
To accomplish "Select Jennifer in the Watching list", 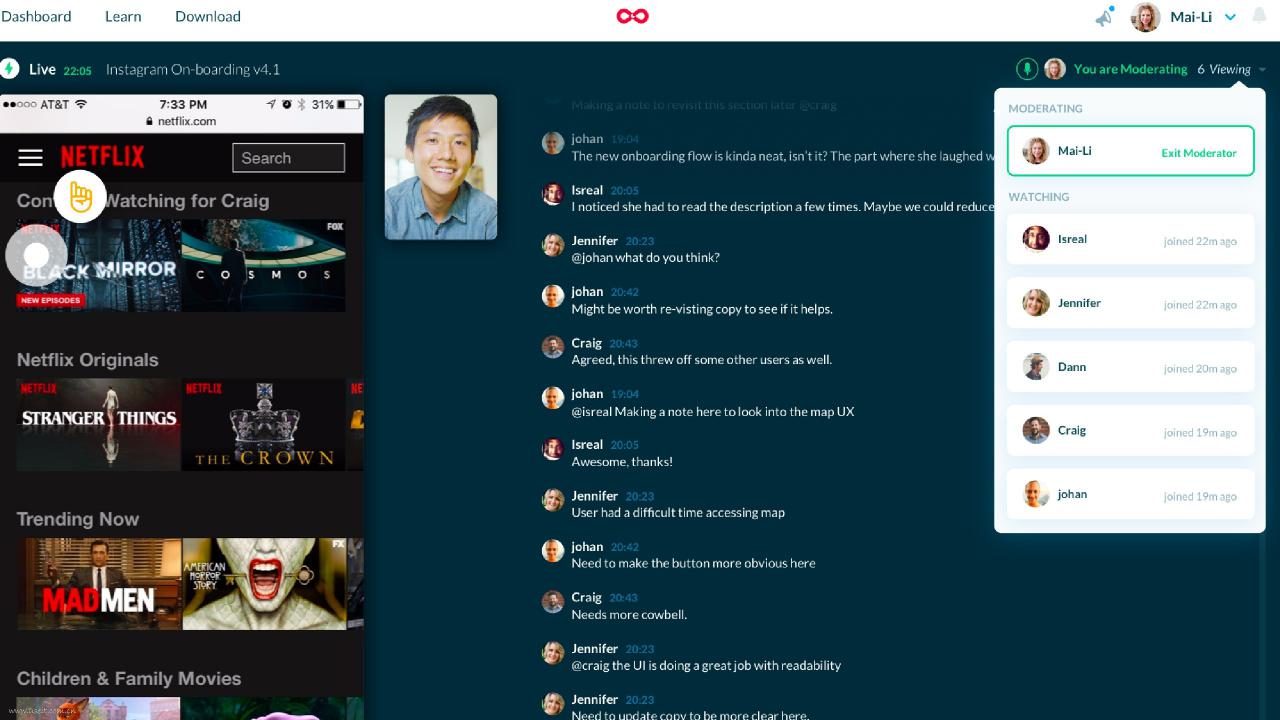I will coord(1130,303).
